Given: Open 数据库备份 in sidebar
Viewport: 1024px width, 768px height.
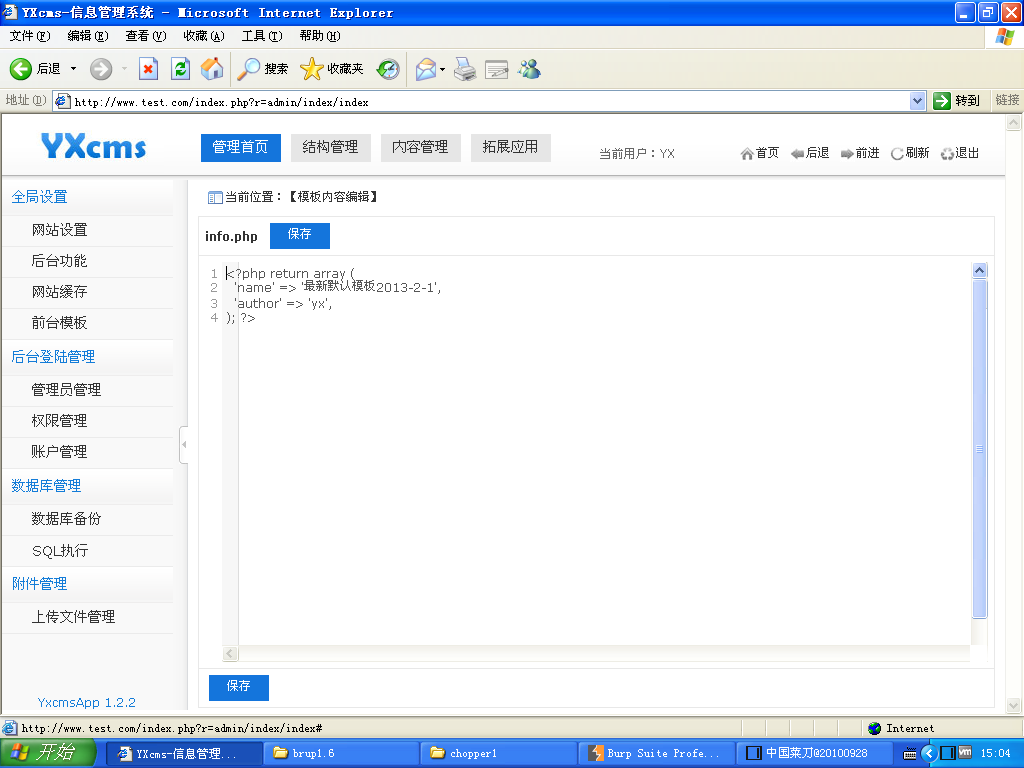Looking at the screenshot, I should (x=66, y=519).
